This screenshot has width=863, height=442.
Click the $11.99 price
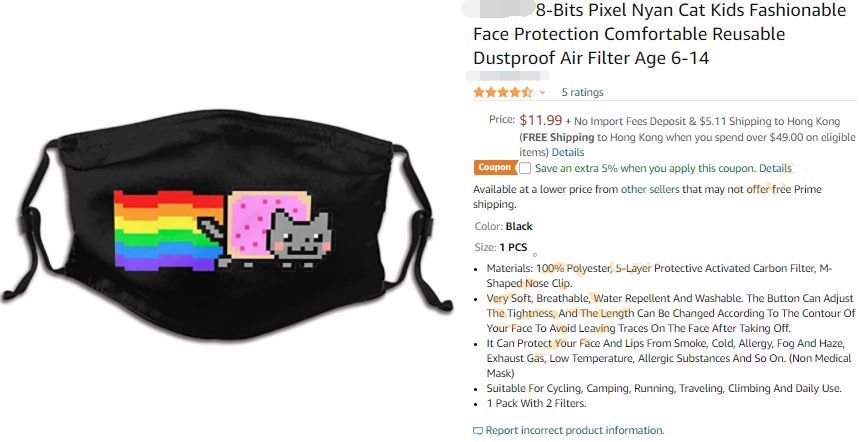click(x=540, y=120)
